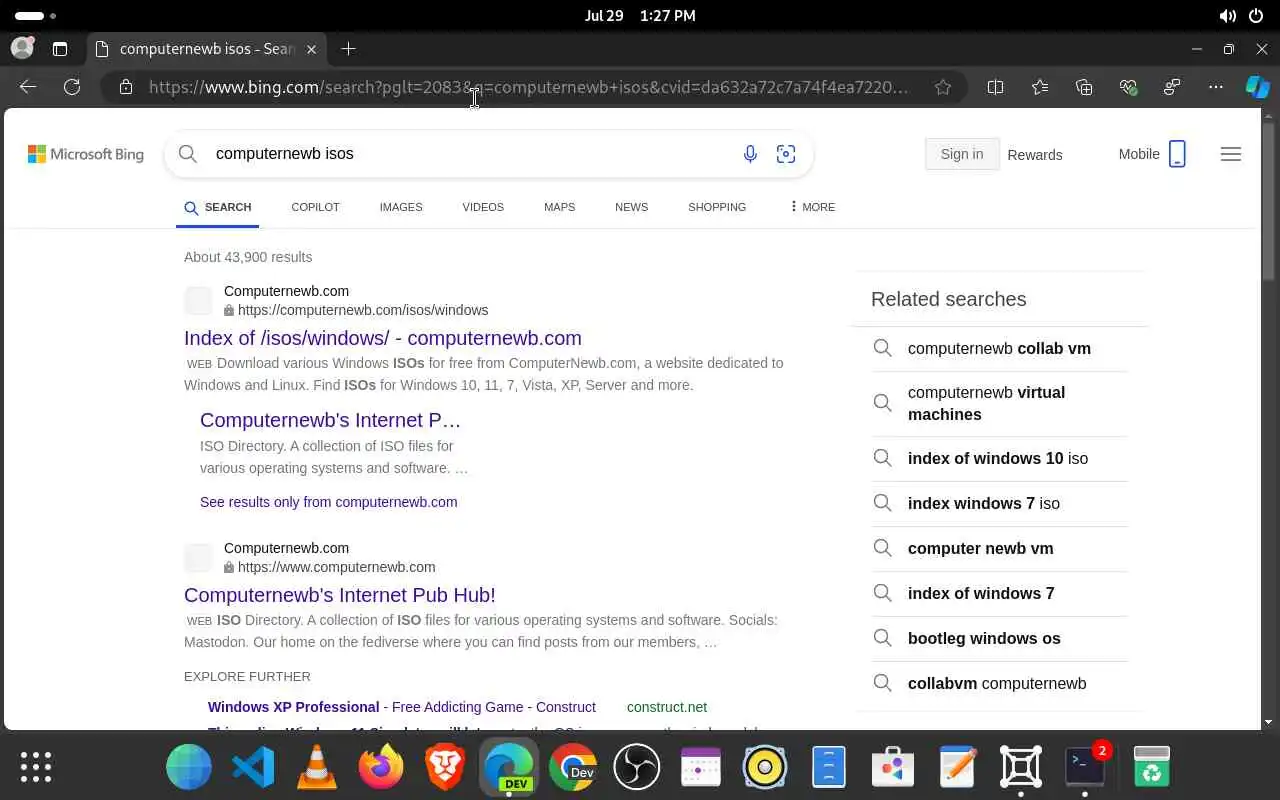Click the Sign in button
The width and height of the screenshot is (1280, 800).
pos(962,154)
